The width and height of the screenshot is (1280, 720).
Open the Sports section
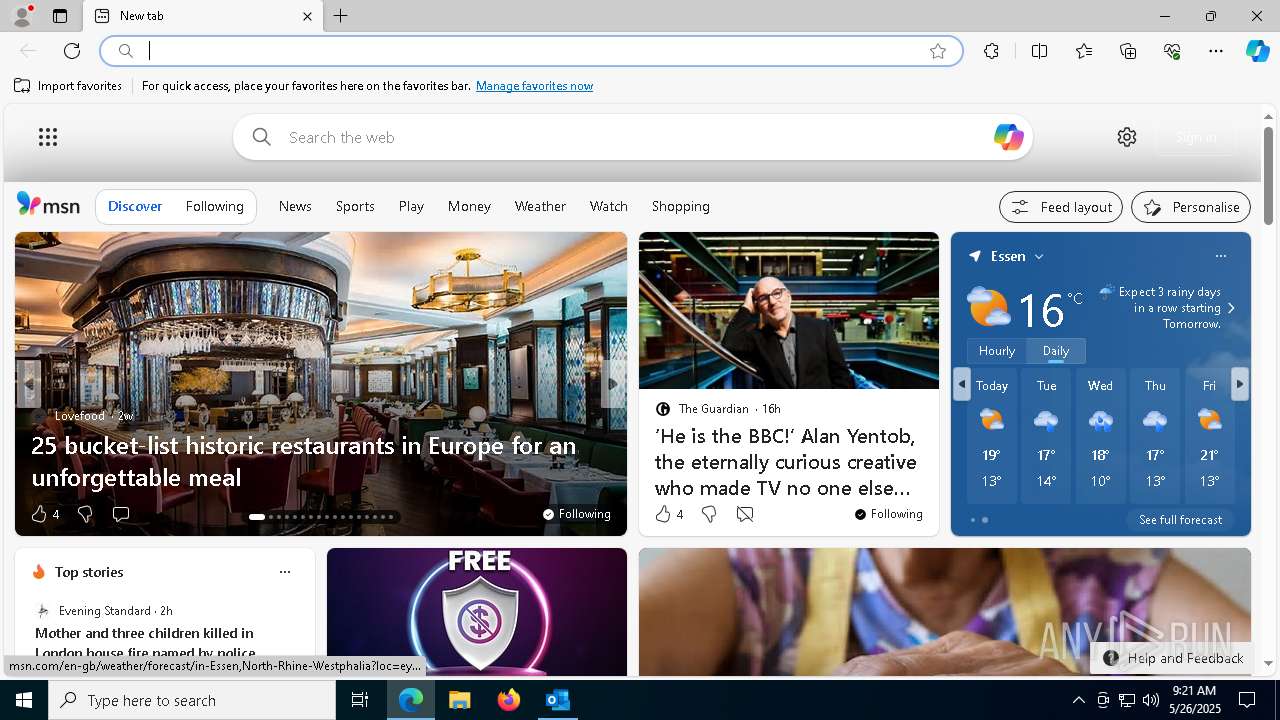point(355,206)
